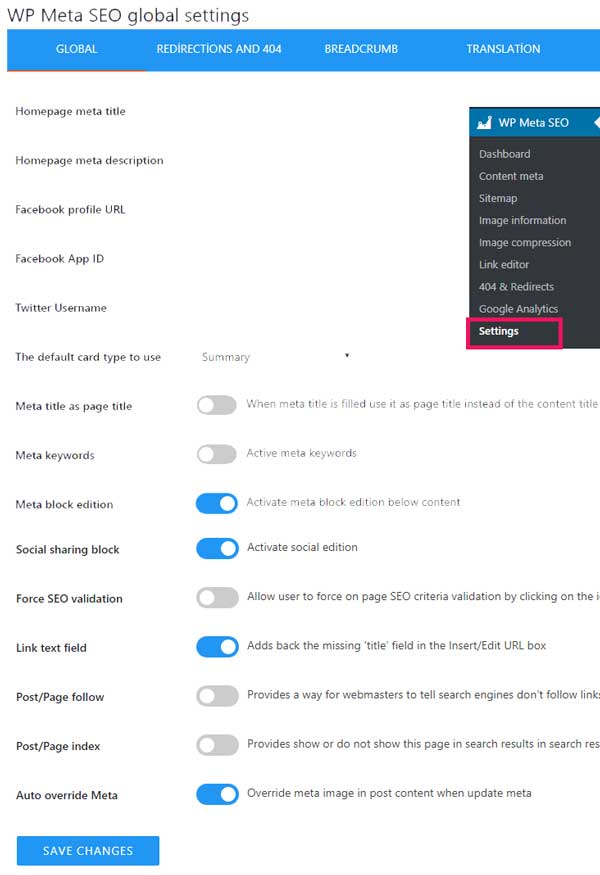This screenshot has height=875, width=600.
Task: Go to Image compression menu entry
Action: (525, 243)
